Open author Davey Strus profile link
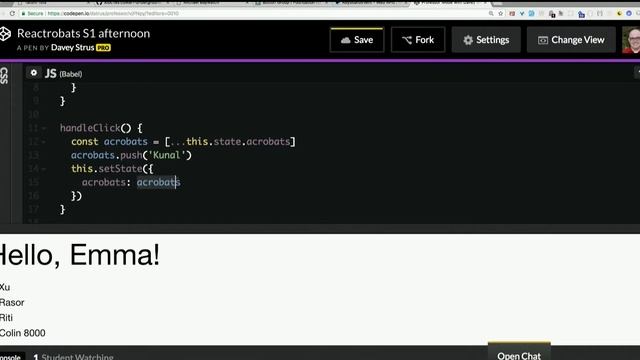This screenshot has width=640, height=360. click(72, 47)
